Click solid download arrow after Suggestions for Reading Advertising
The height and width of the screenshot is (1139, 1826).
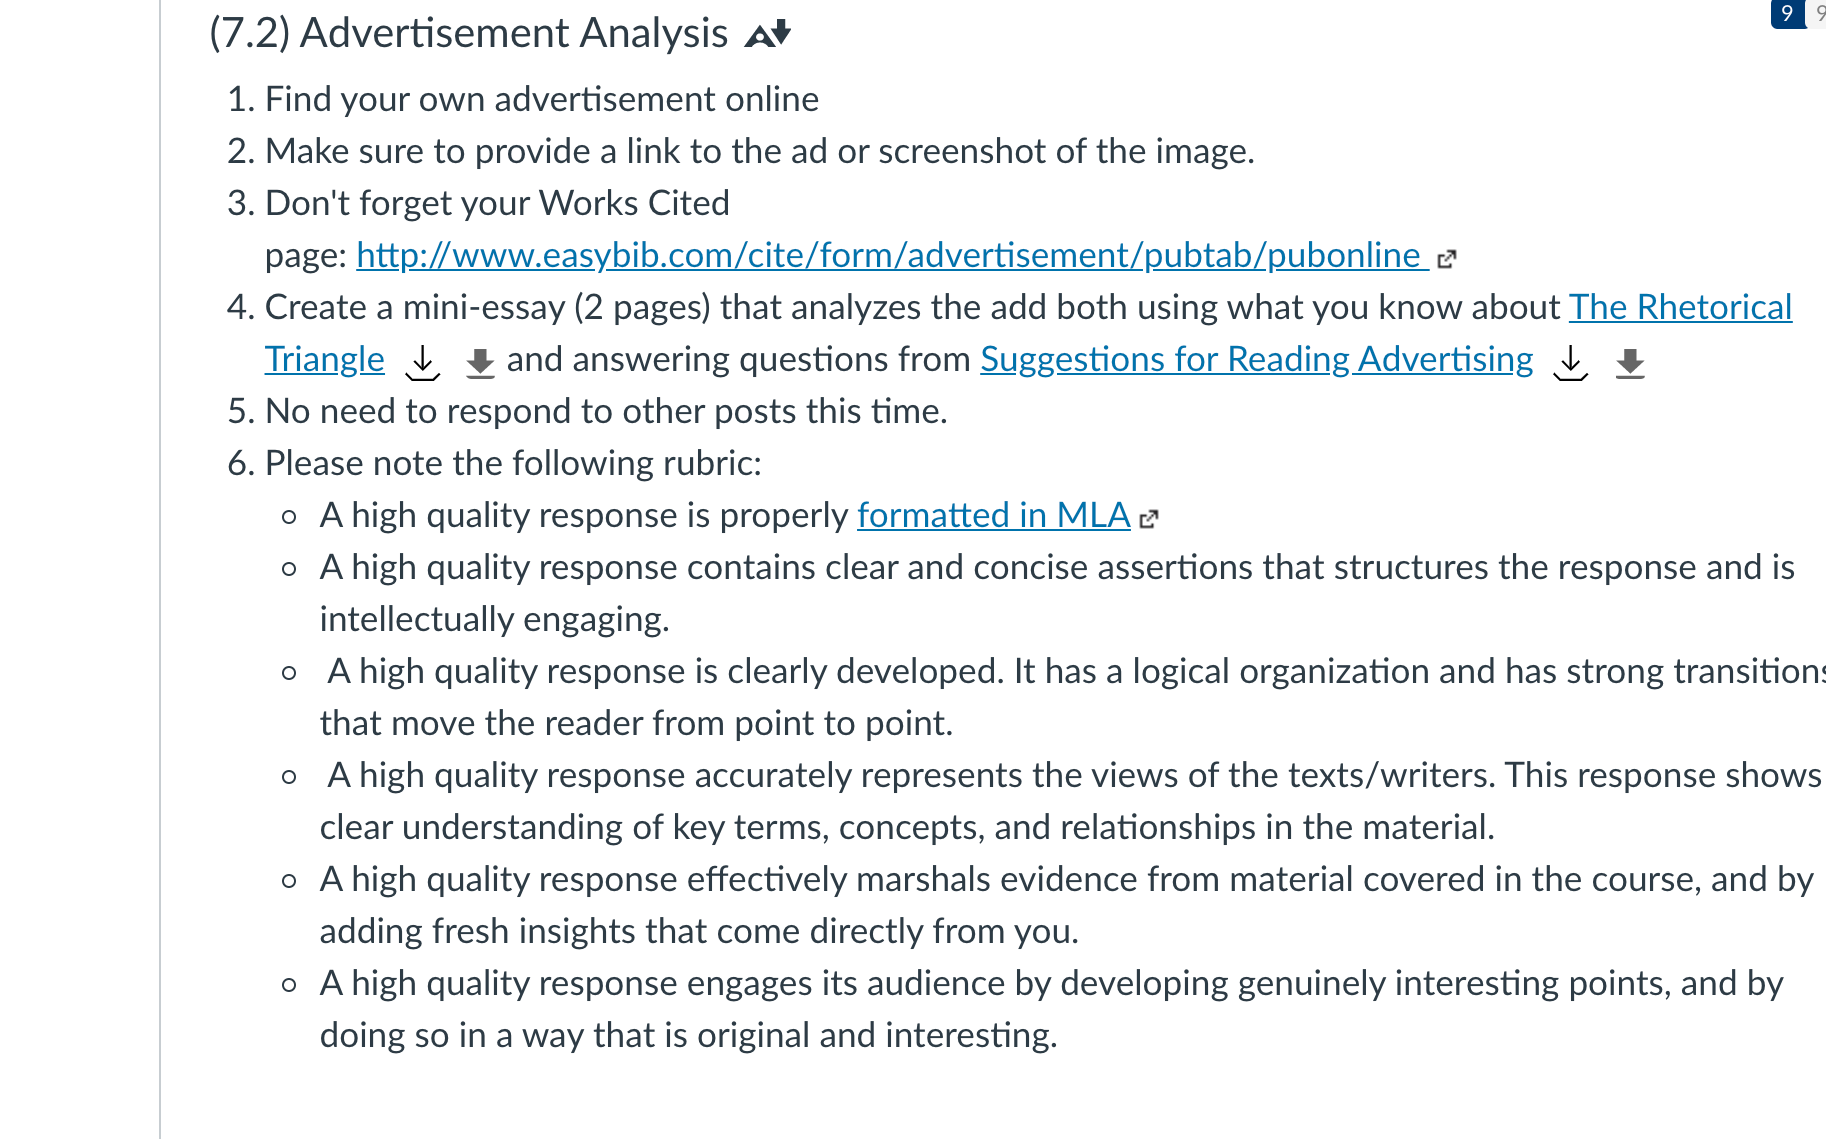click(x=1630, y=363)
